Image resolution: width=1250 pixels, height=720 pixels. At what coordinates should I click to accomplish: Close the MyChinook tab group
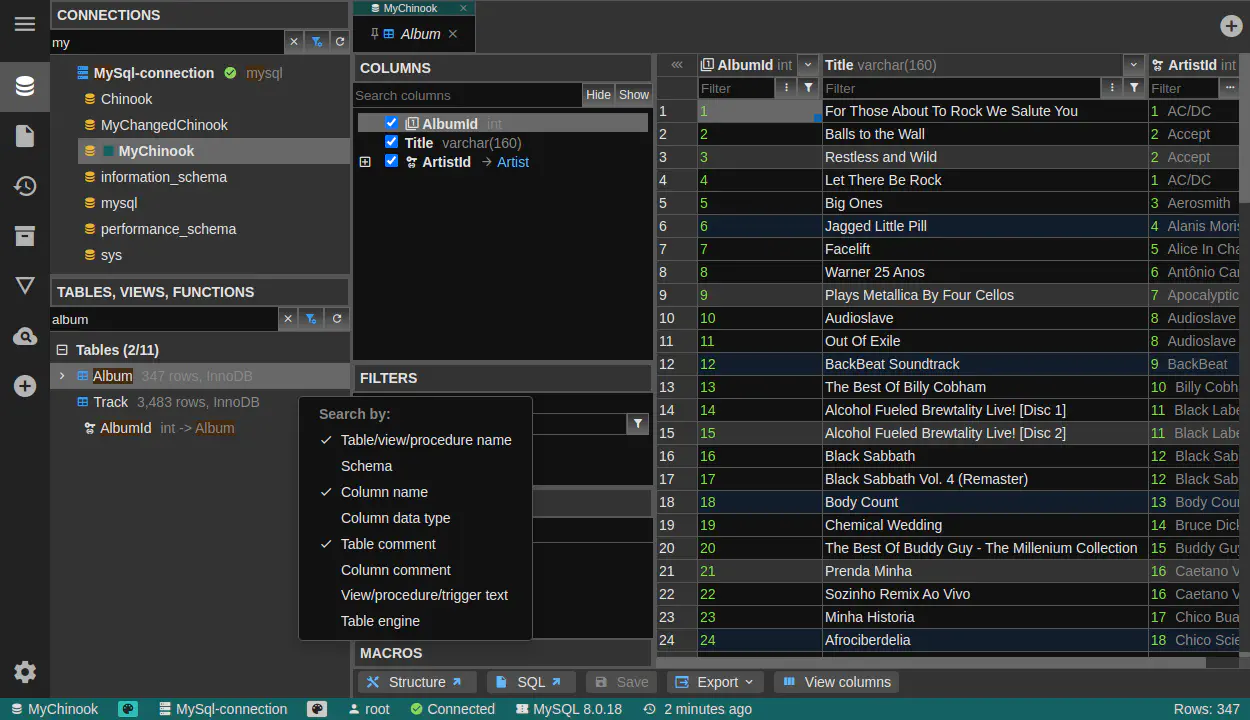click(x=463, y=8)
